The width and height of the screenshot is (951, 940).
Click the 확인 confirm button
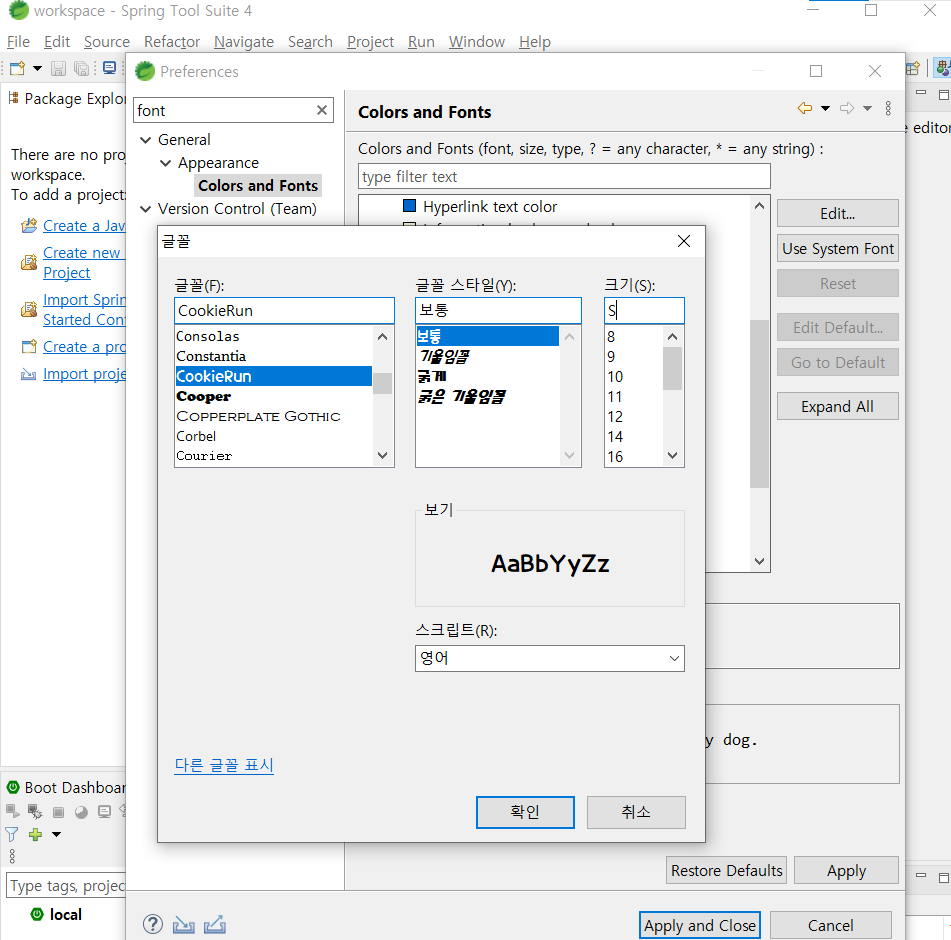[x=525, y=812]
